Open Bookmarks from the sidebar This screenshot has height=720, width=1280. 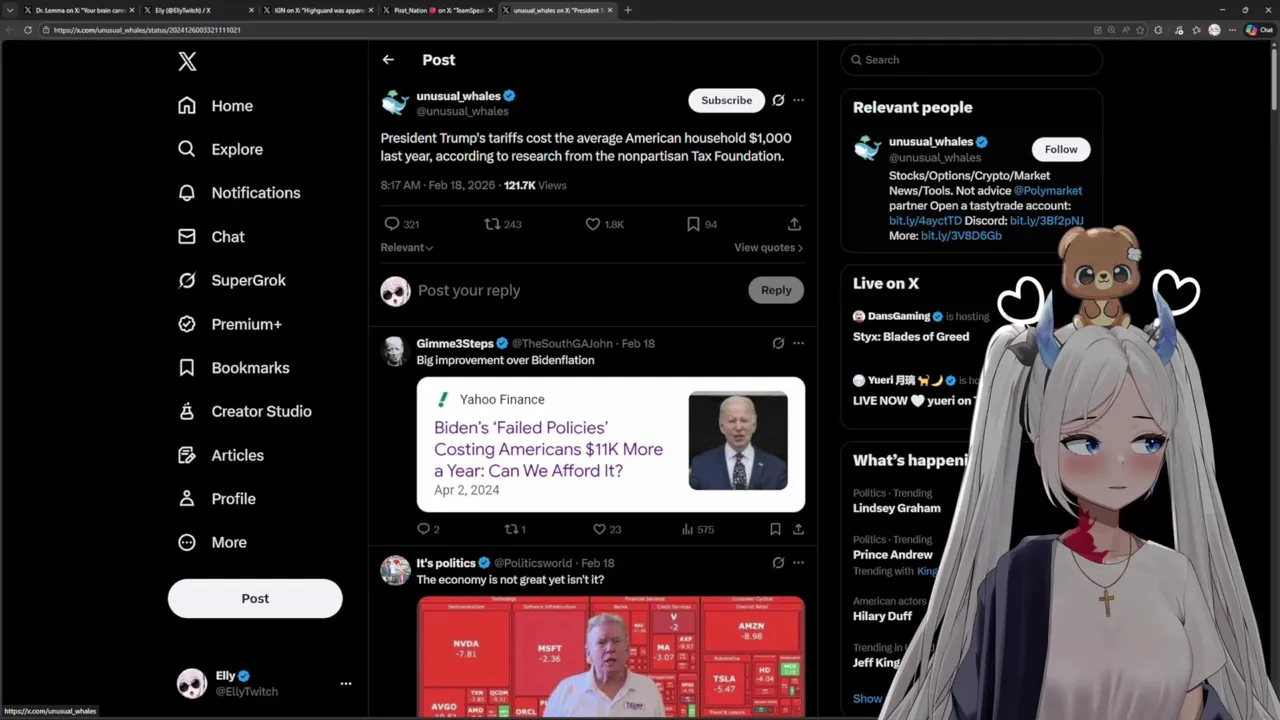coord(233,368)
